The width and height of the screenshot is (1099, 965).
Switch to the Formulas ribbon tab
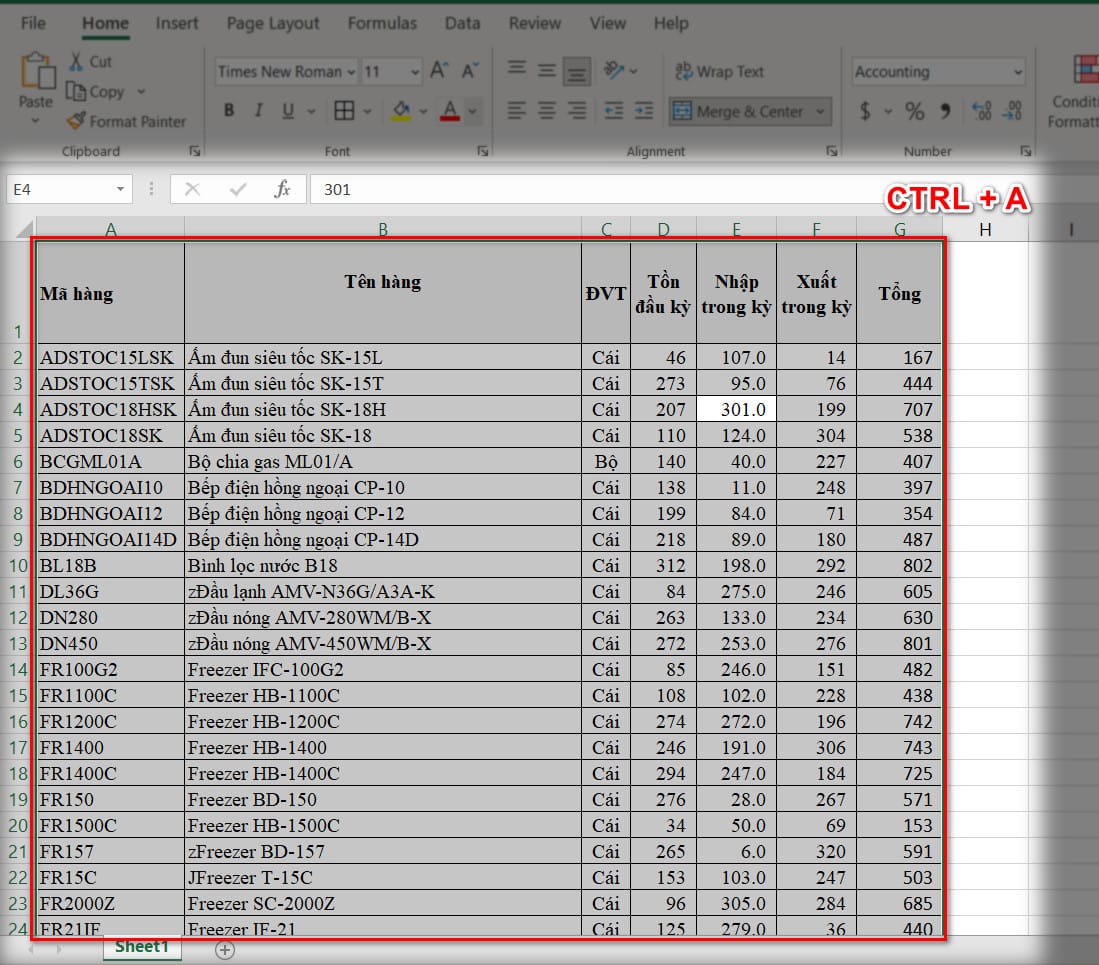coord(382,23)
